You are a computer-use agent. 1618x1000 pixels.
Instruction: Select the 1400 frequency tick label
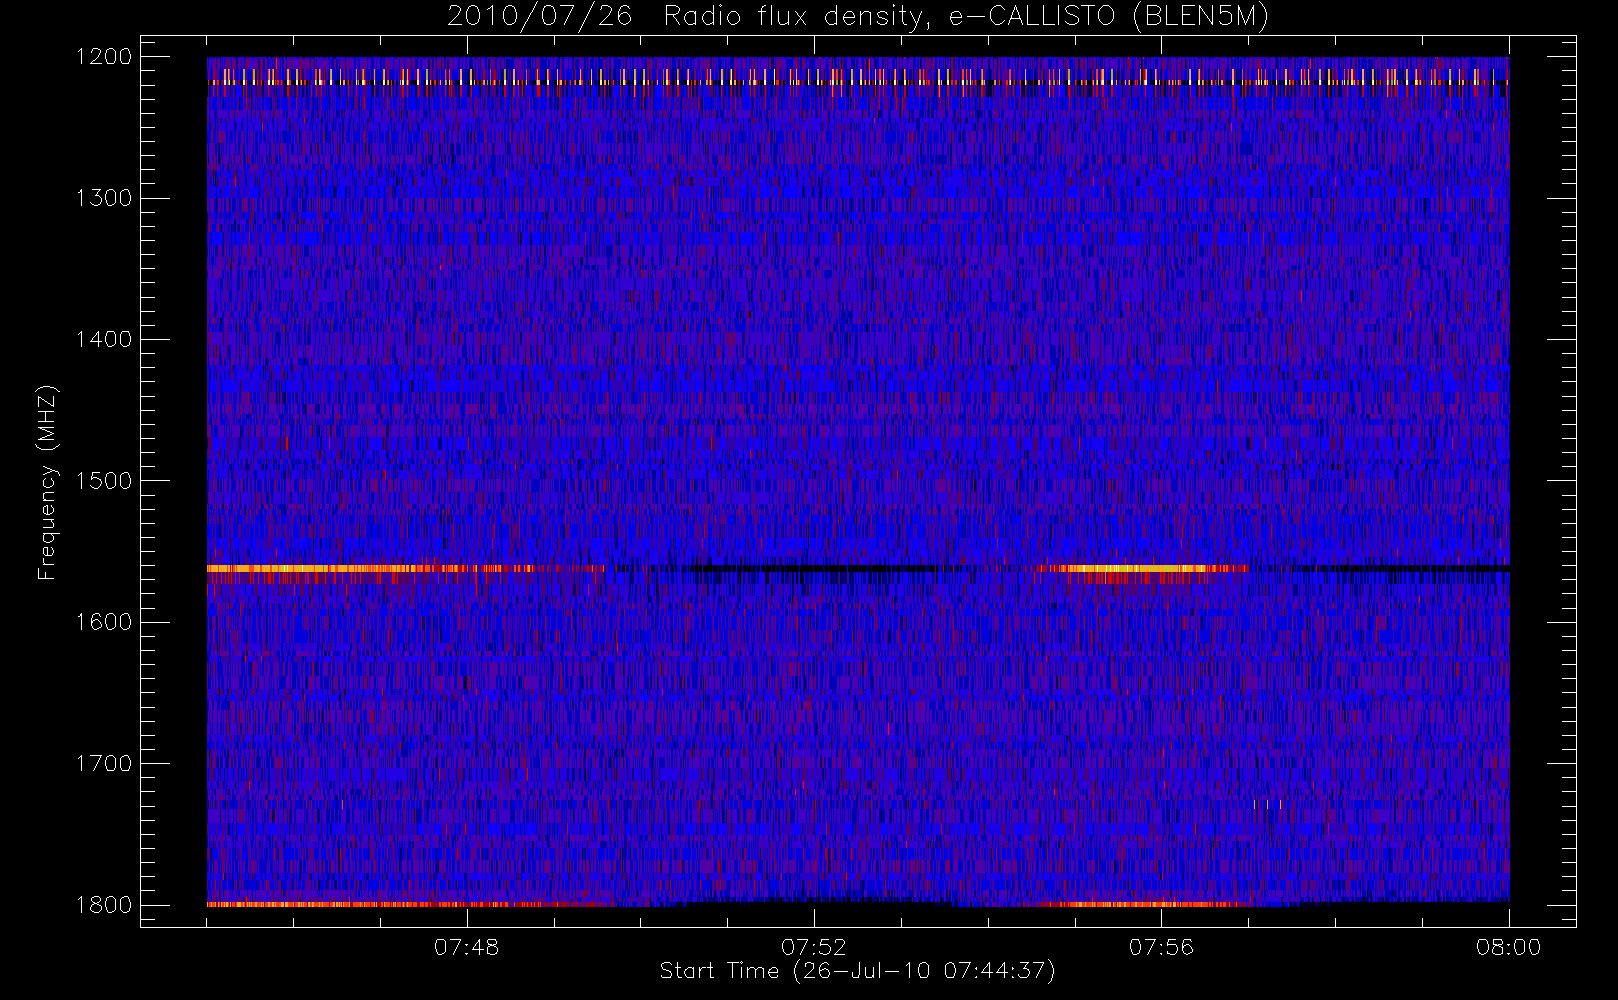pos(103,339)
